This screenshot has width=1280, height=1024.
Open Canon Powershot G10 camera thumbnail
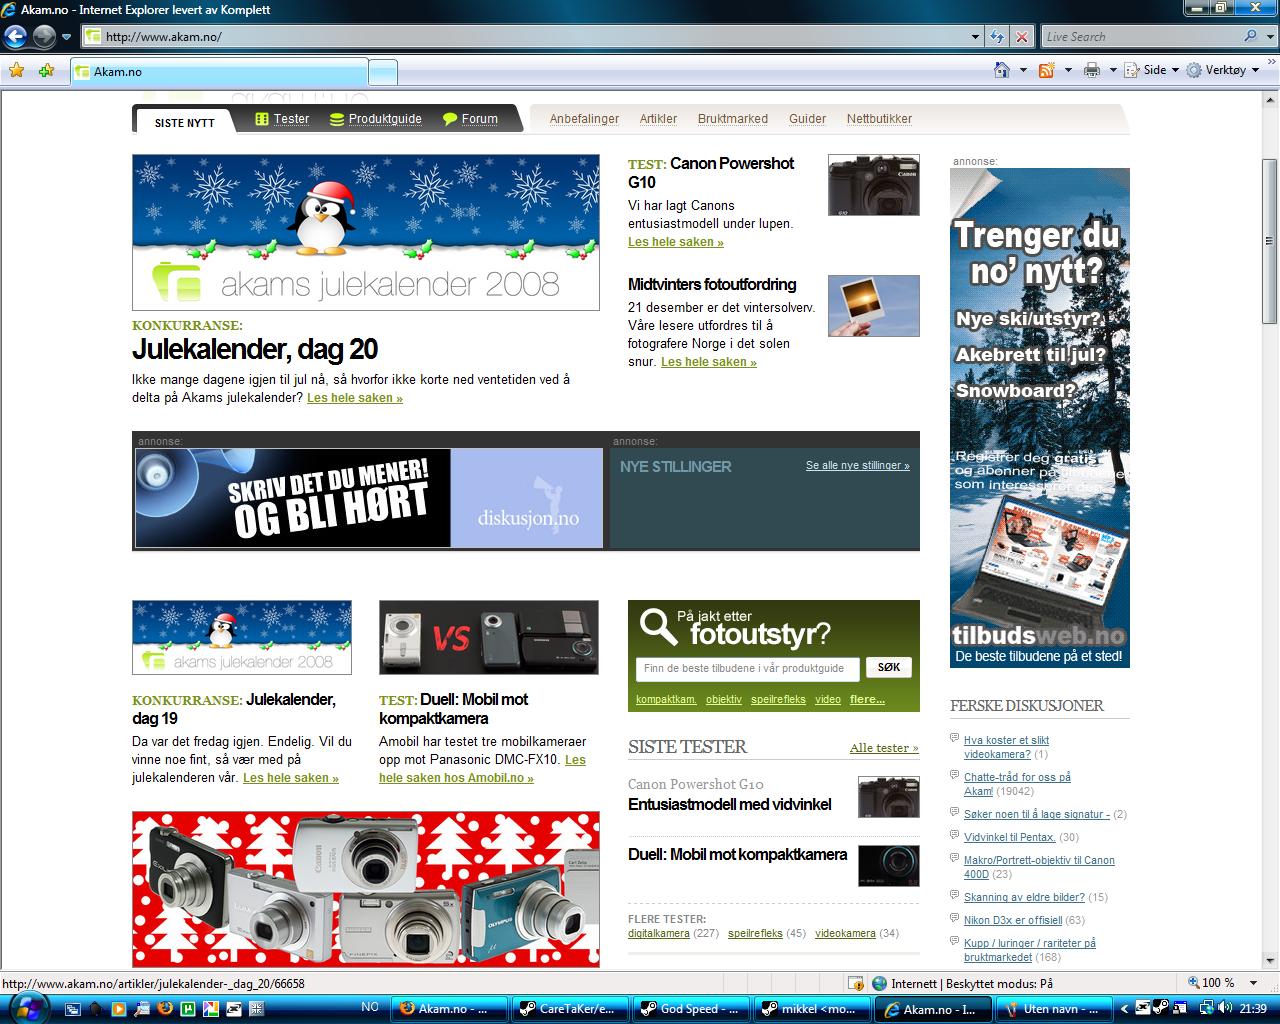click(x=873, y=185)
